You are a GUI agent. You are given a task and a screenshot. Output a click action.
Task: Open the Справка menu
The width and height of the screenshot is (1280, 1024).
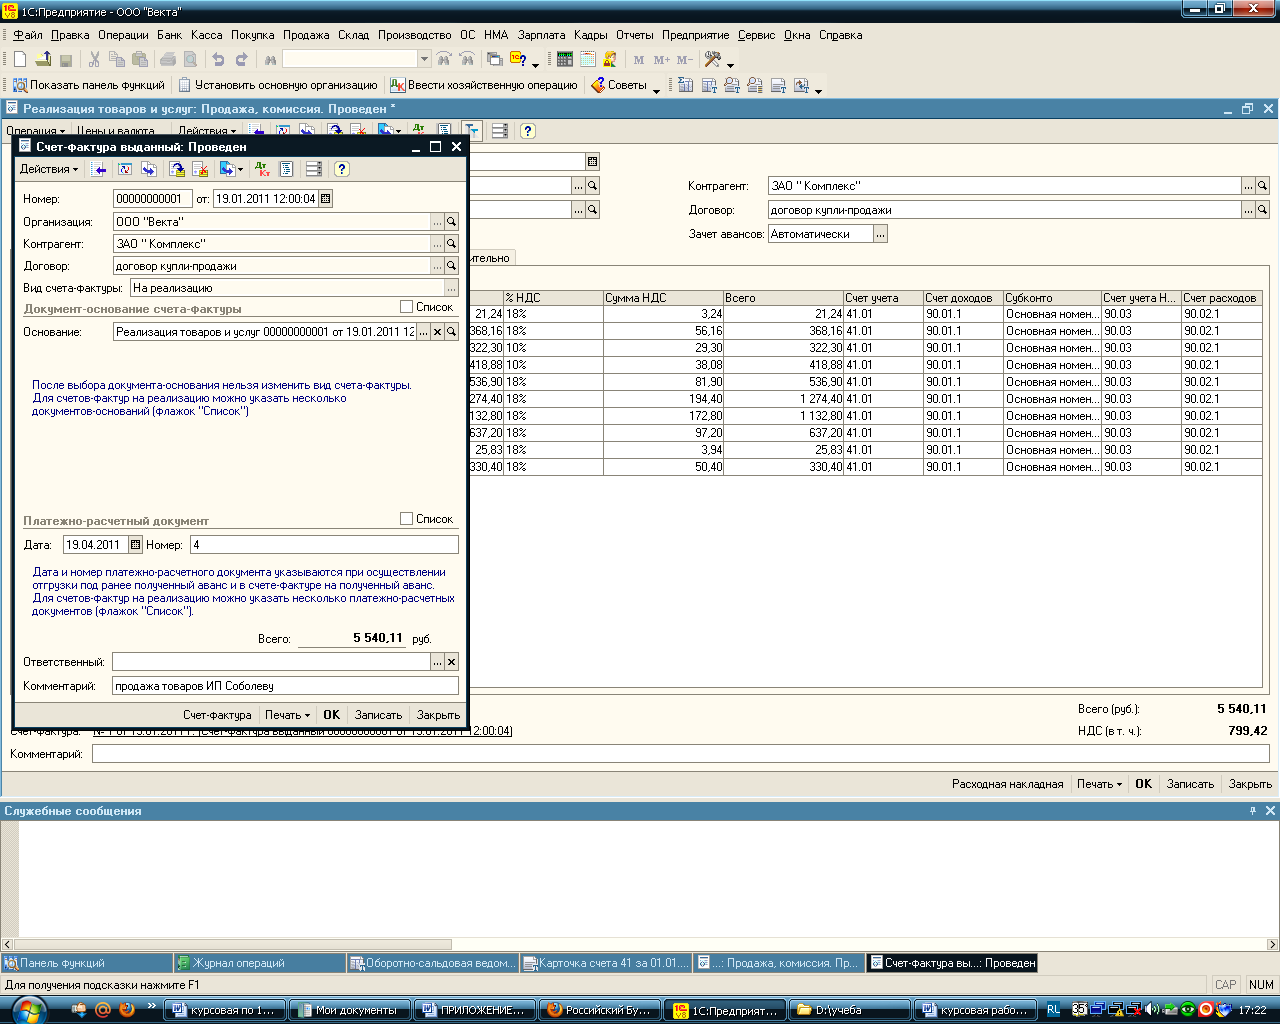[x=840, y=35]
